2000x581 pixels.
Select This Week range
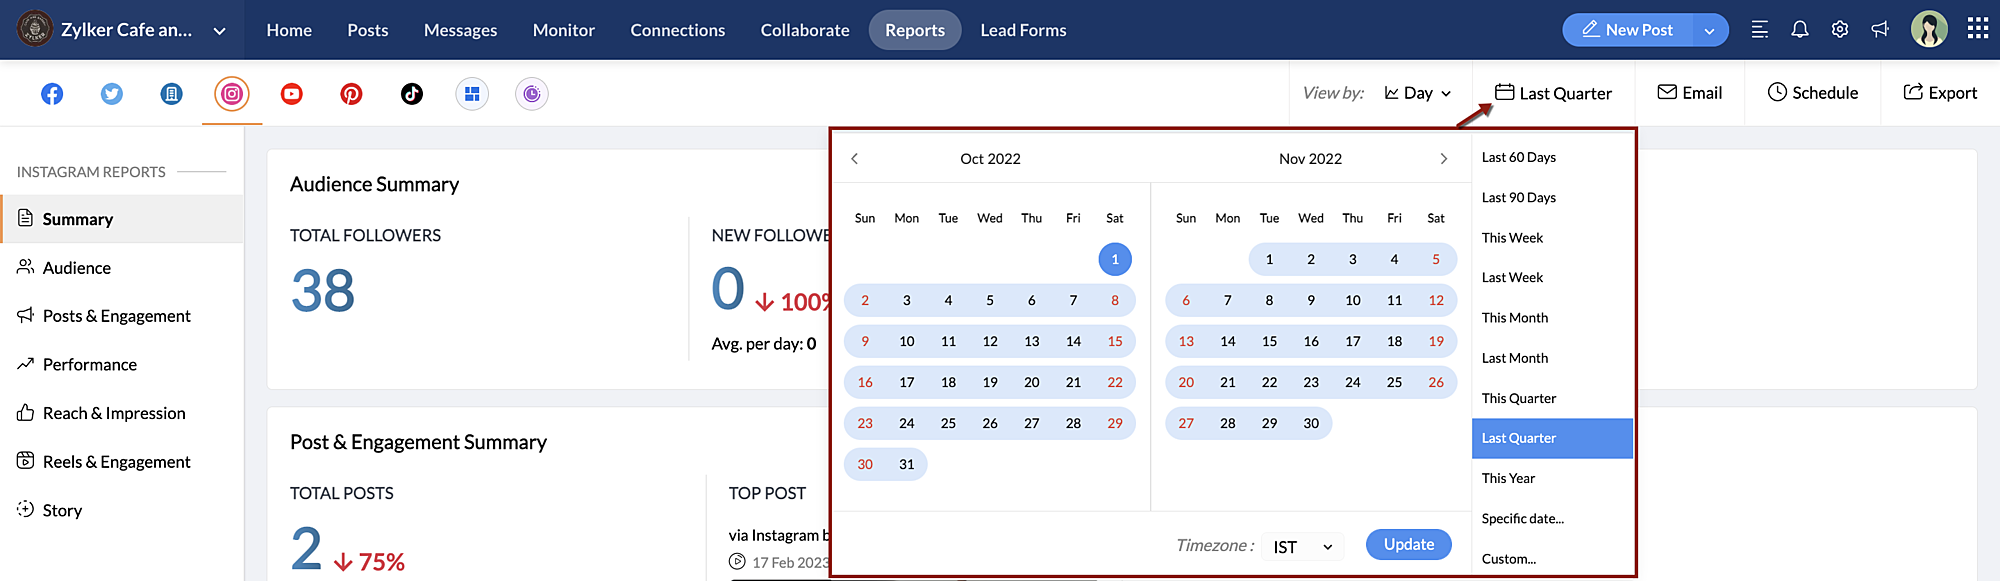1553,238
